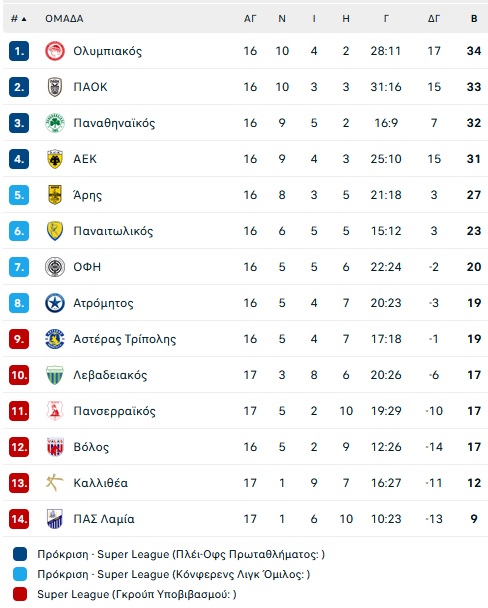Click the ΠΑΟΚ team crest
The image size is (488, 608).
coord(55,87)
